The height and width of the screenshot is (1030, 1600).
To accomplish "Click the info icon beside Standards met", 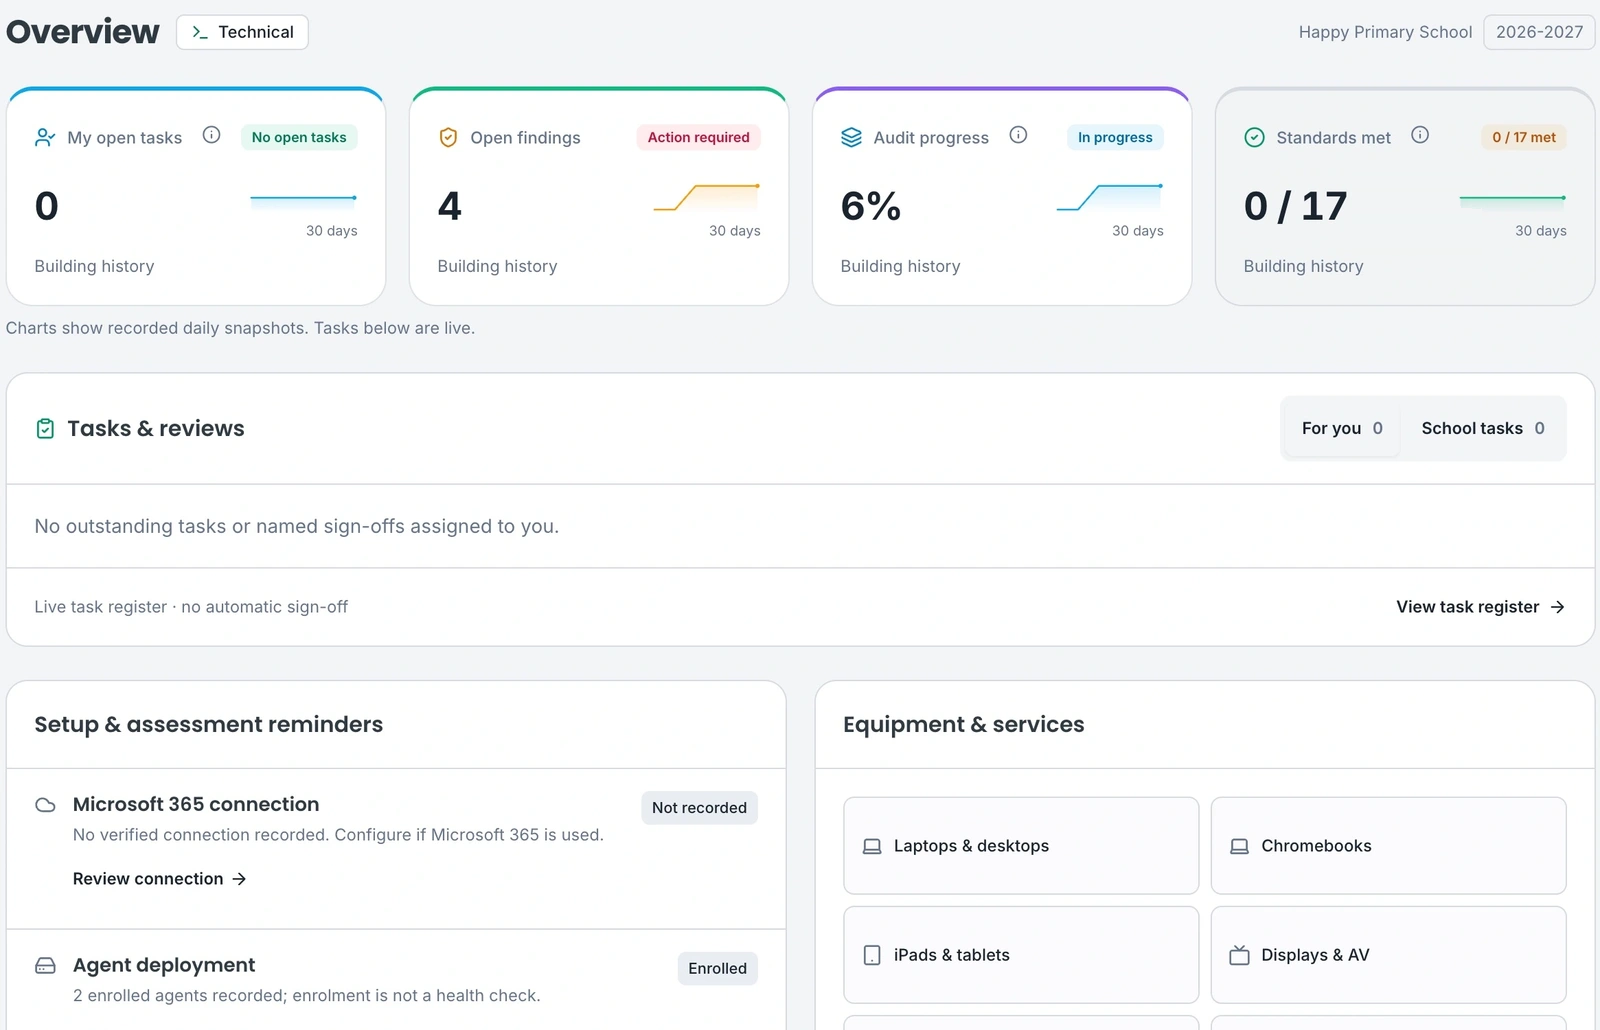I will pos(1420,135).
